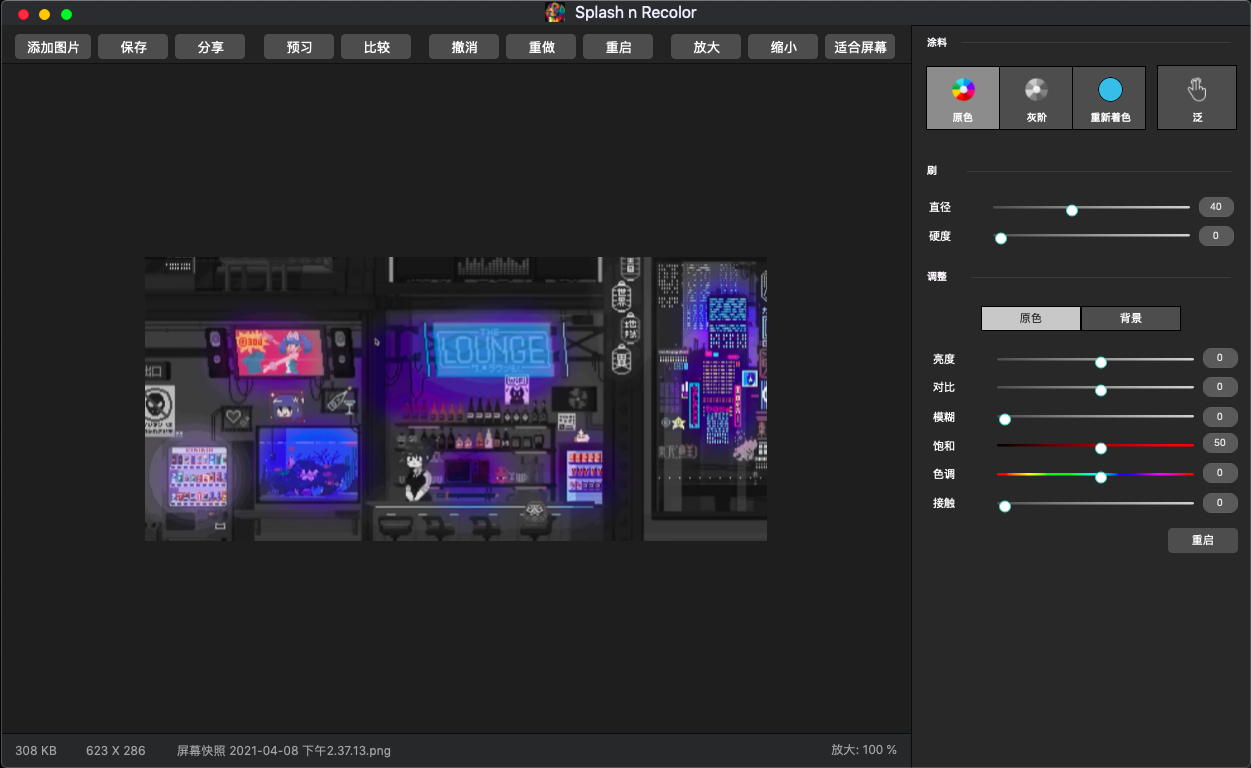Click the 对比 value field
The height and width of the screenshot is (768, 1251).
[x=1220, y=388]
